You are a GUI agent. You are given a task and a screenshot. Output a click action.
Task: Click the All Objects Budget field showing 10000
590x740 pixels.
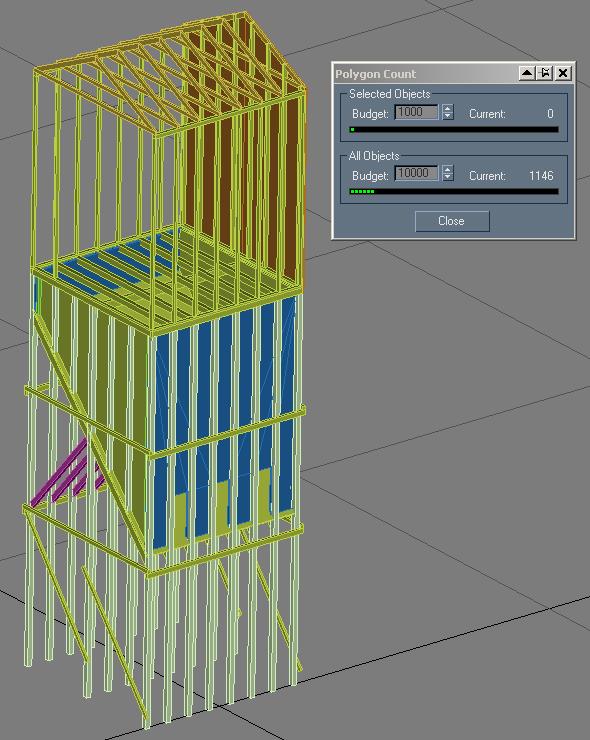[417, 173]
